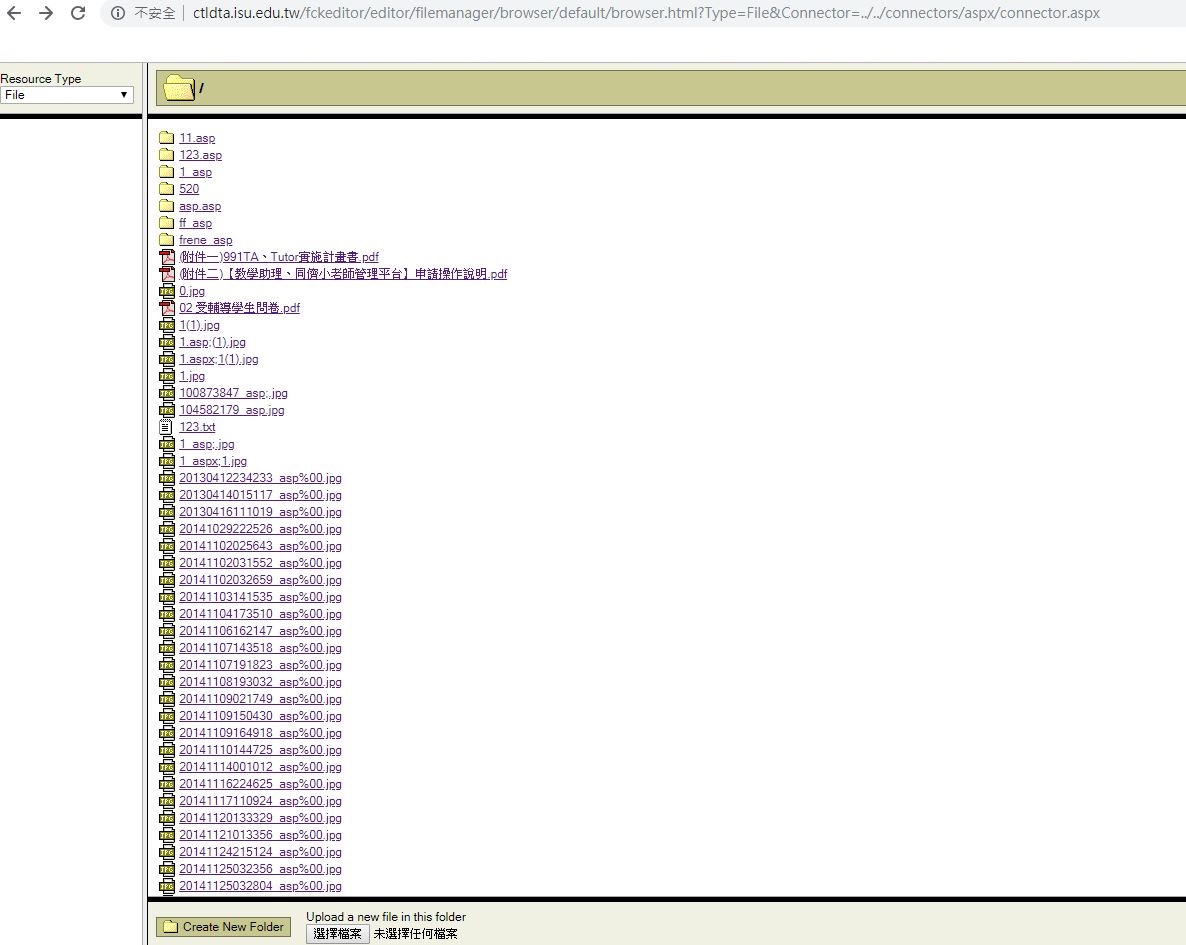Viewport: 1186px width, 945px height.
Task: Click folder icon next to 1_asp
Action: coord(166,172)
